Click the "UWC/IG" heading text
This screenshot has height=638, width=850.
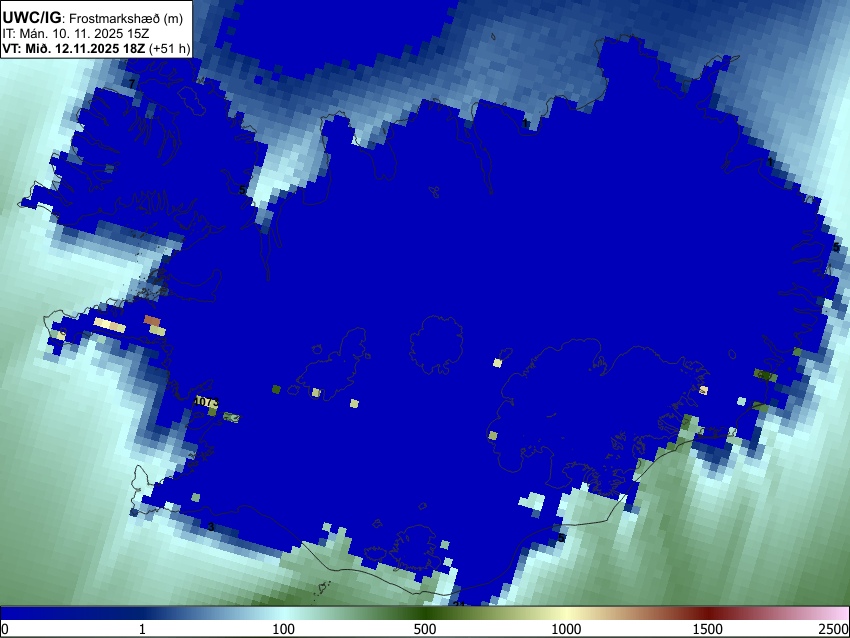(31, 17)
